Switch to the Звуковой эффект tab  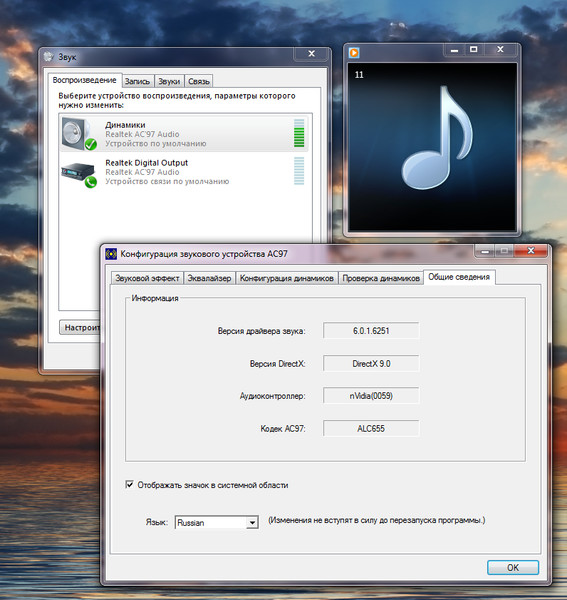click(x=147, y=278)
